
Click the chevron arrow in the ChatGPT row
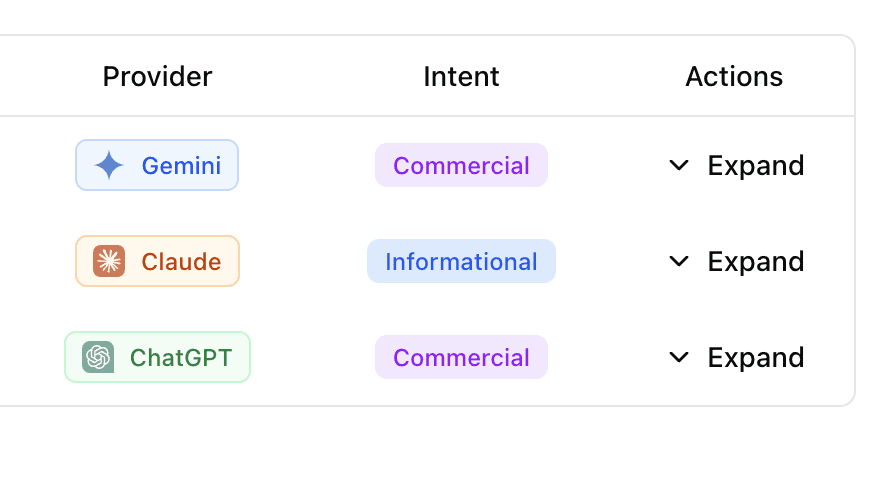pyautogui.click(x=679, y=357)
